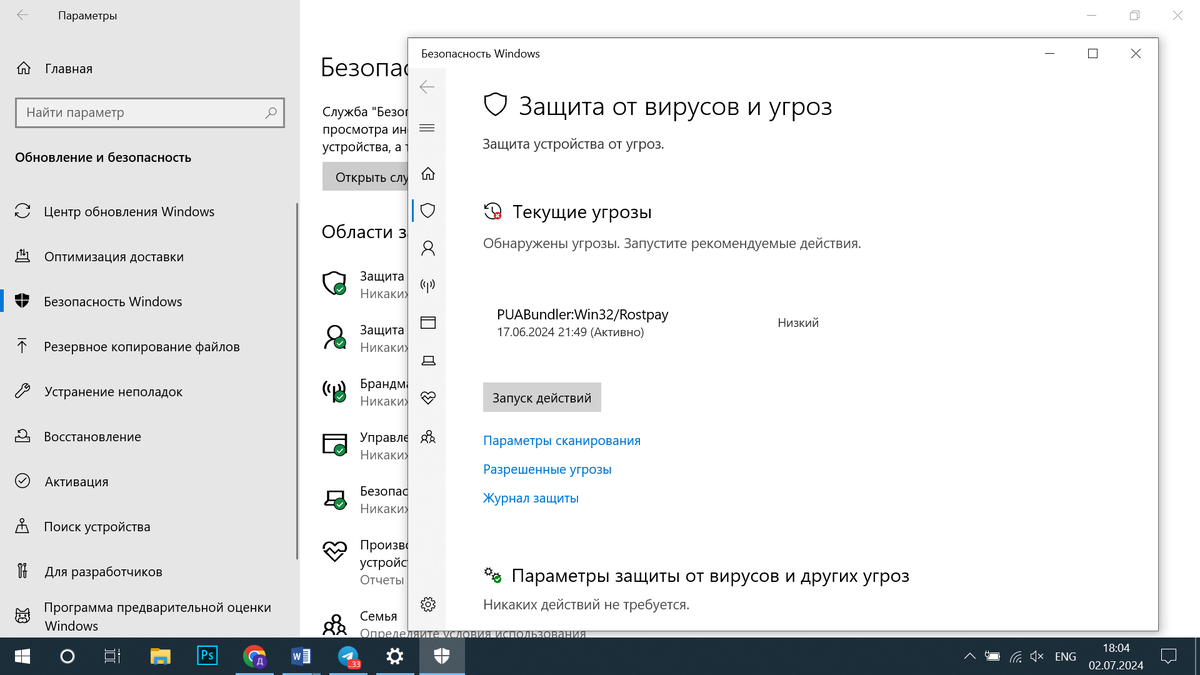
Task: Open Chrome from taskbar
Action: click(254, 656)
